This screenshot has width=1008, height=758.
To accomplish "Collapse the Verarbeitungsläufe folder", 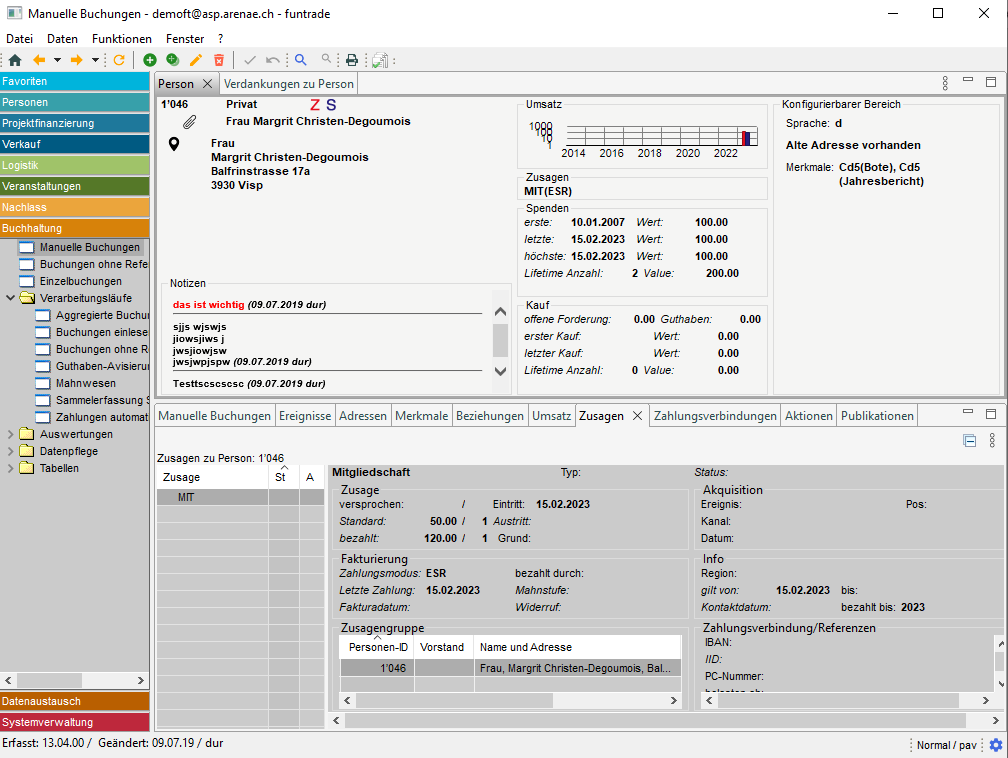I will tap(11, 298).
